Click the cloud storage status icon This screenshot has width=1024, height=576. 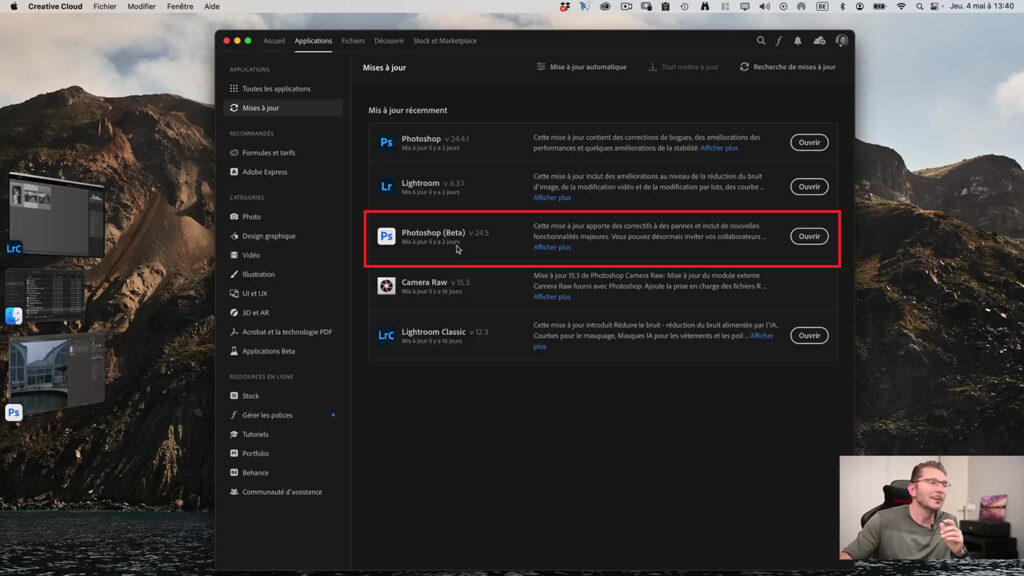(819, 41)
